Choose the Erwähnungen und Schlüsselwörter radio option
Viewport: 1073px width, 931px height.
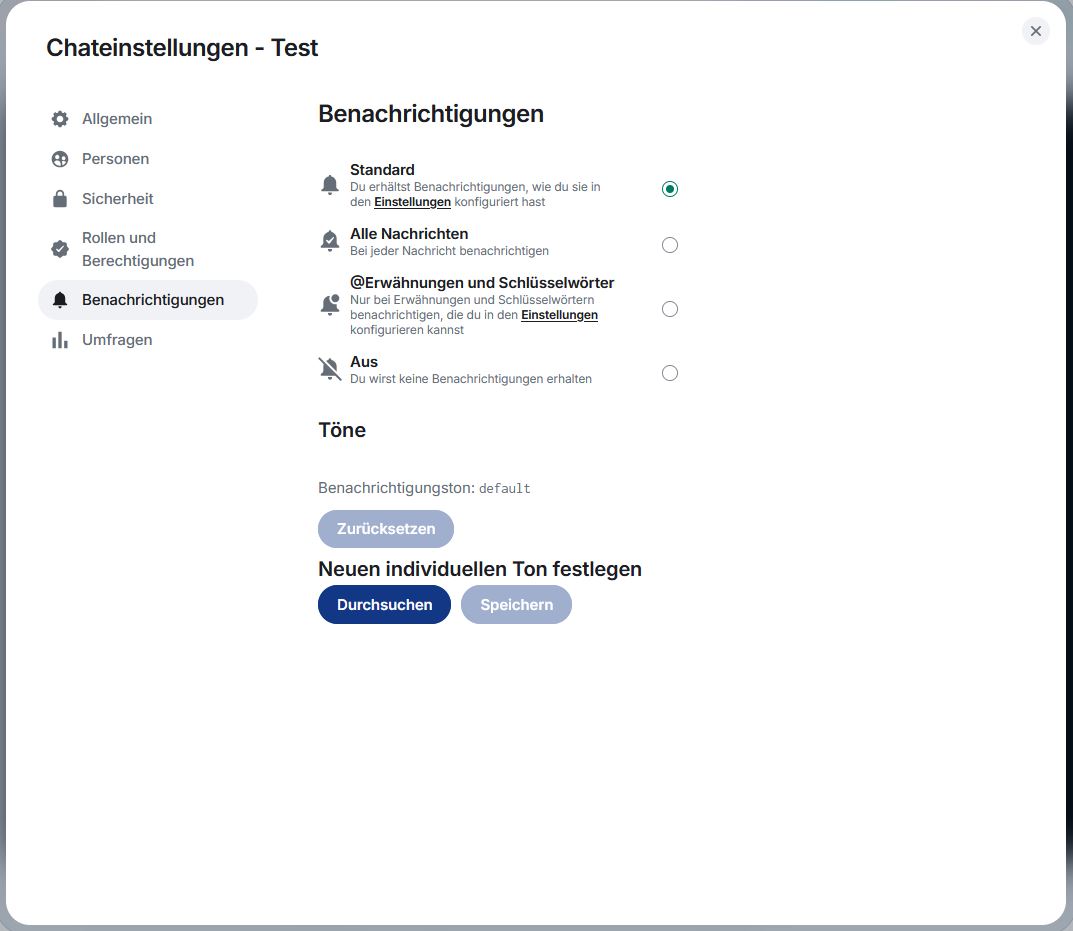point(670,309)
